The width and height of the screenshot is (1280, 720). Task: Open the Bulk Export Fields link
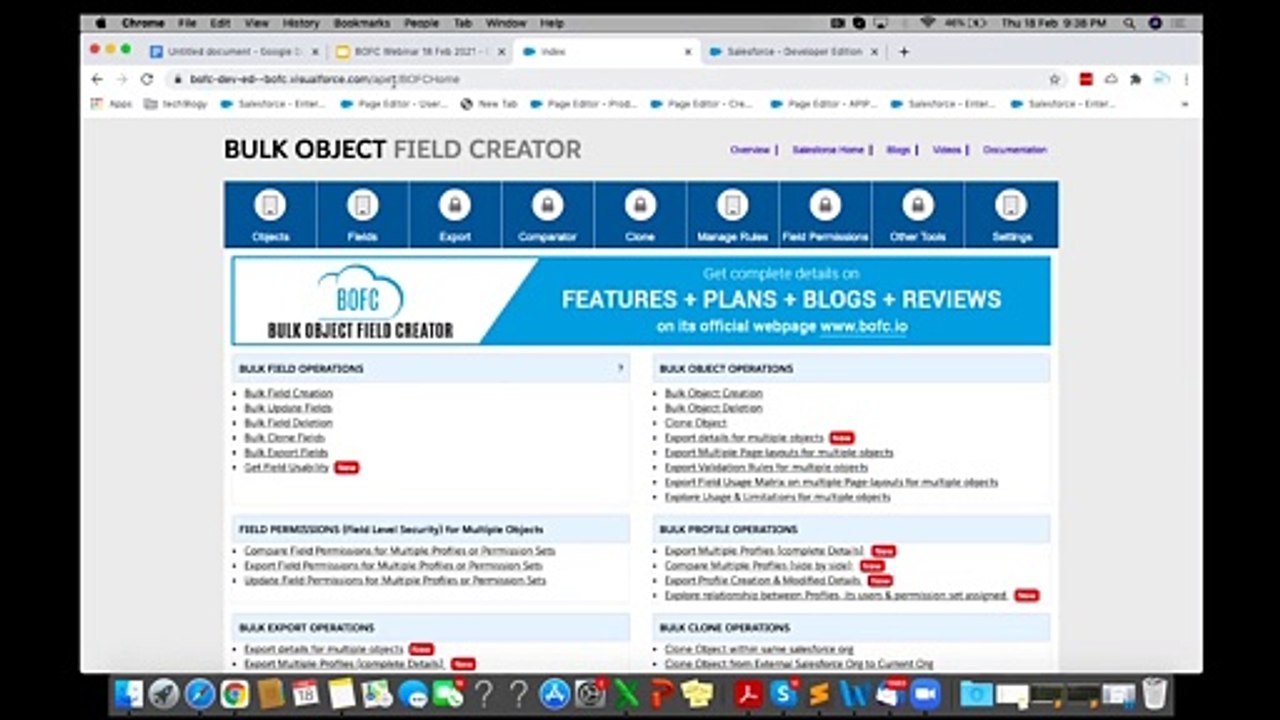click(x=285, y=453)
